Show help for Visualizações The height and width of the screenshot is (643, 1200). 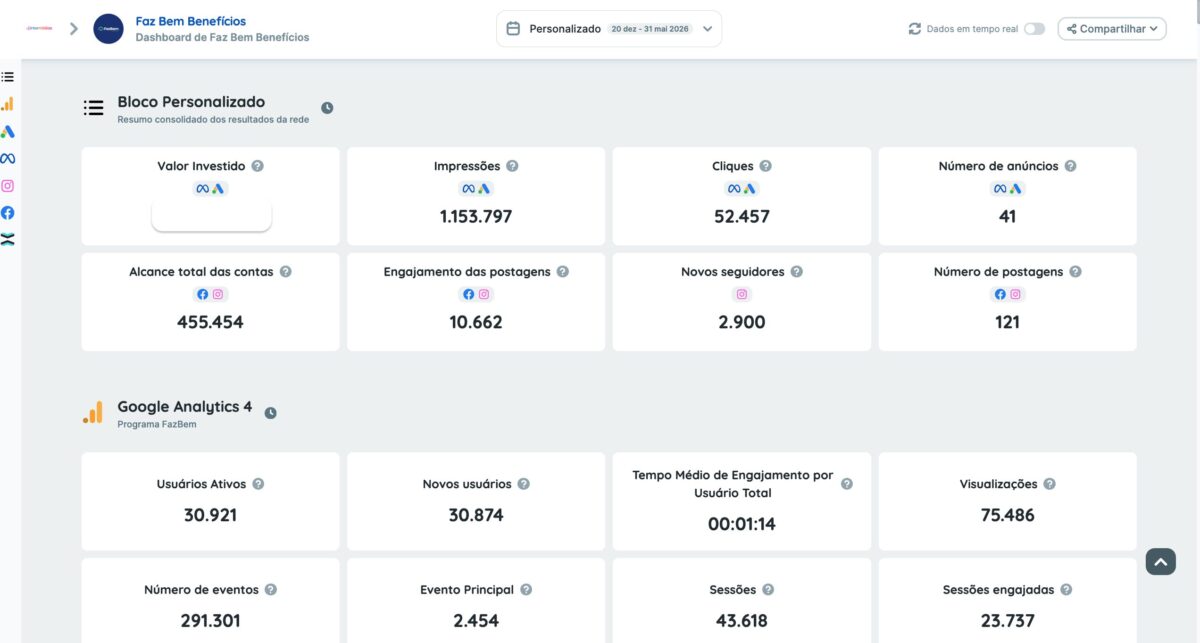(x=1049, y=484)
